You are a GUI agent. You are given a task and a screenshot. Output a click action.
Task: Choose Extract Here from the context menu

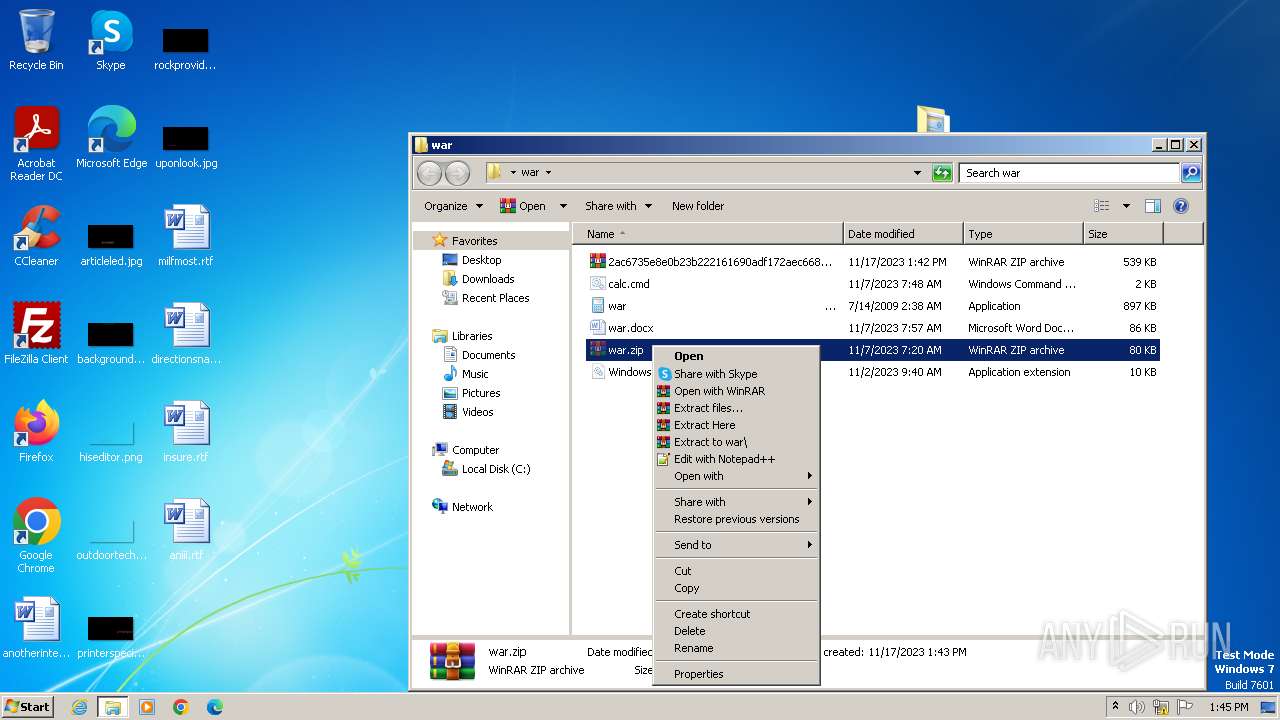736,425
